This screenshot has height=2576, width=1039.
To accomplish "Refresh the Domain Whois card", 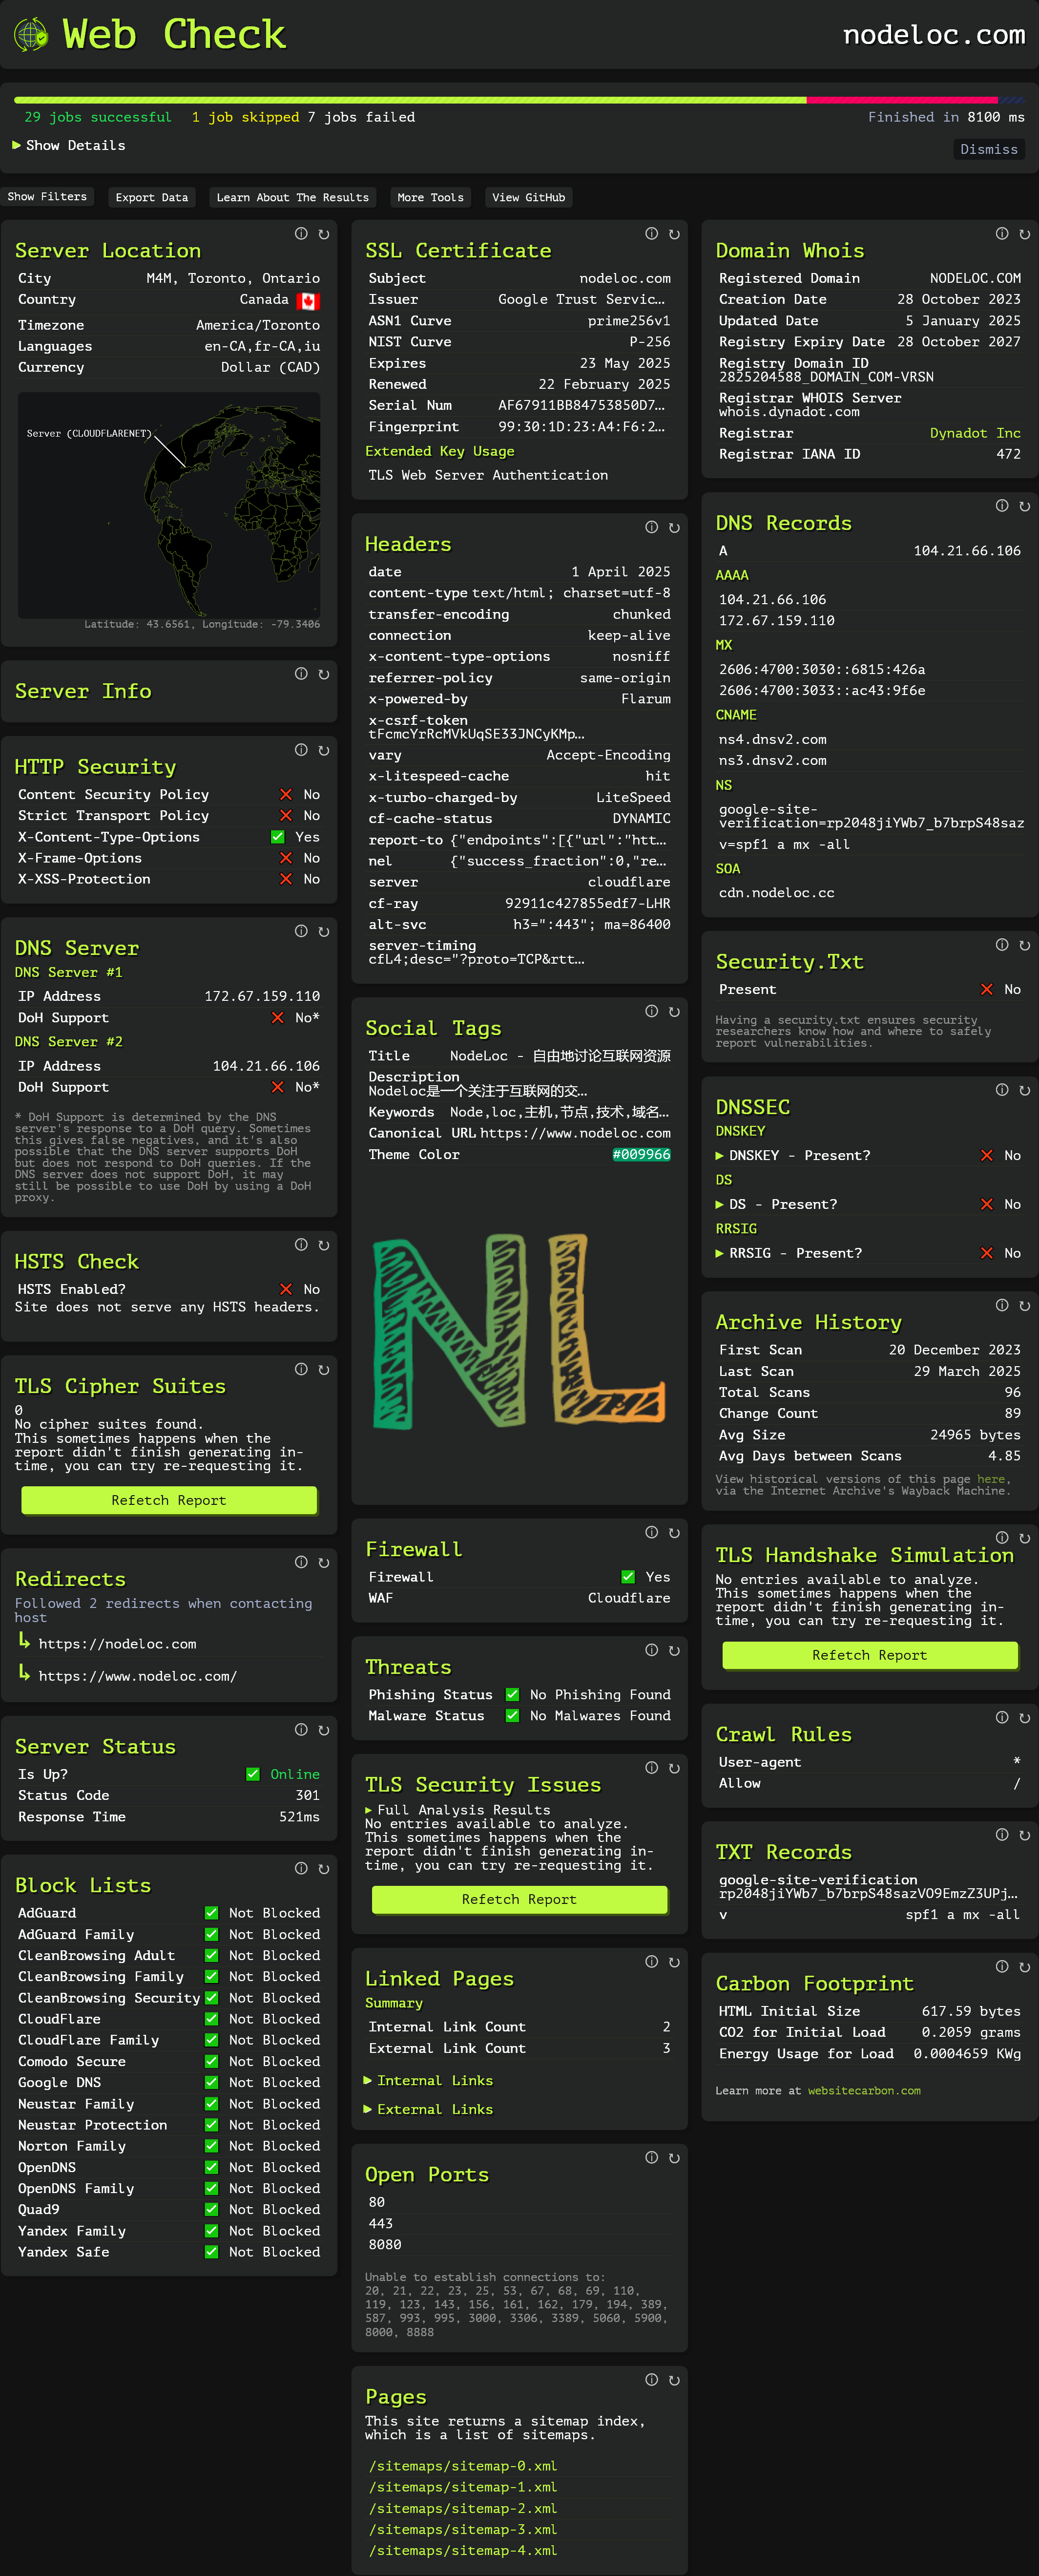I will click(x=1024, y=234).
